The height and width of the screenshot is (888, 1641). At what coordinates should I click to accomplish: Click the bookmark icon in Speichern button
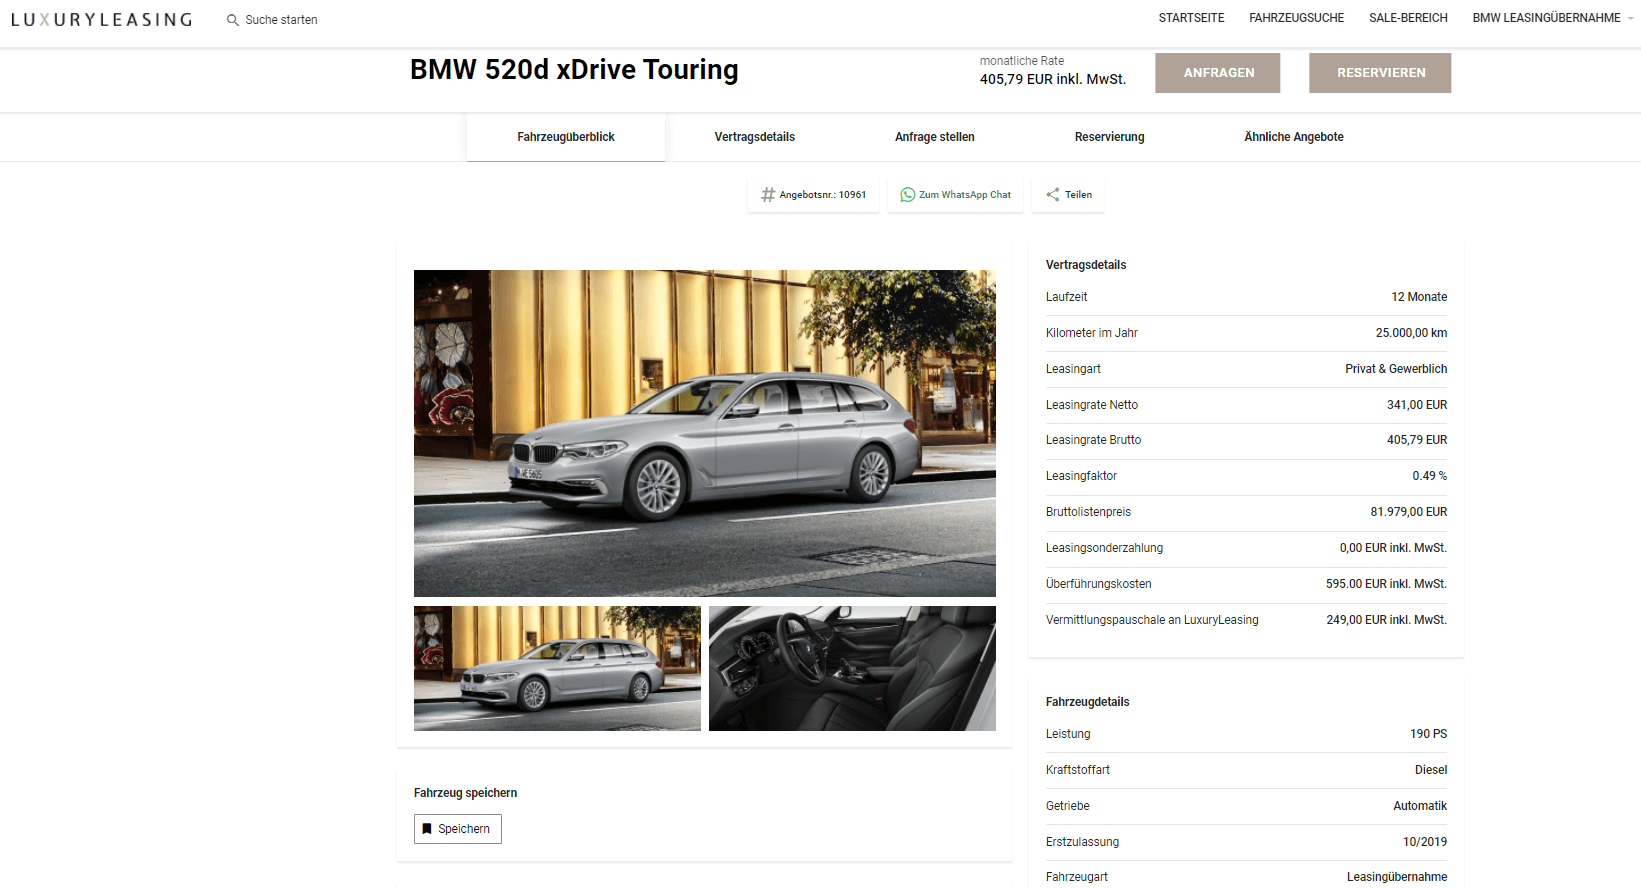[427, 829]
